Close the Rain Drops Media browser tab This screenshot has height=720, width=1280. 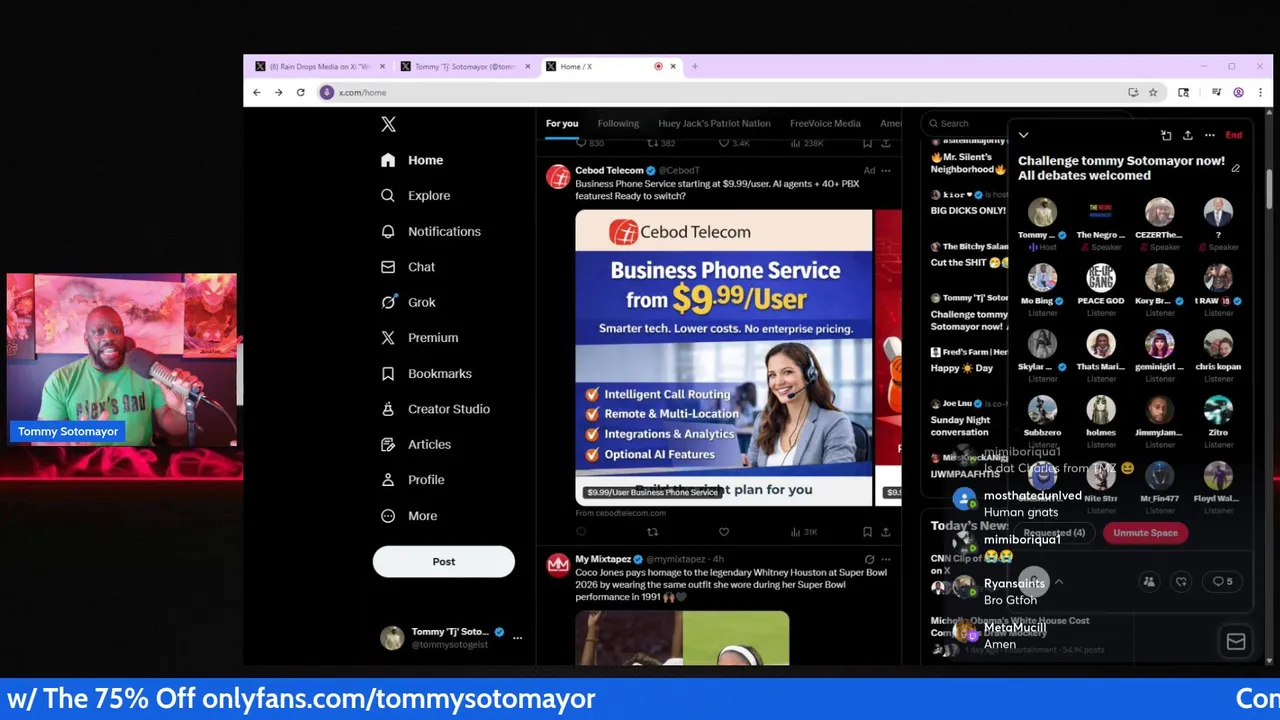pos(382,66)
